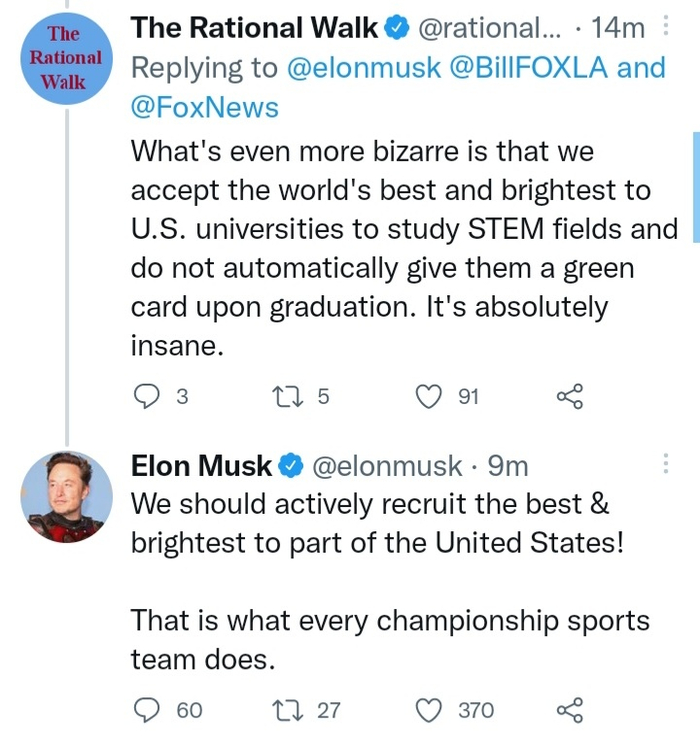
Task: Open more options on Rational Walk tweet
Action: click(667, 27)
